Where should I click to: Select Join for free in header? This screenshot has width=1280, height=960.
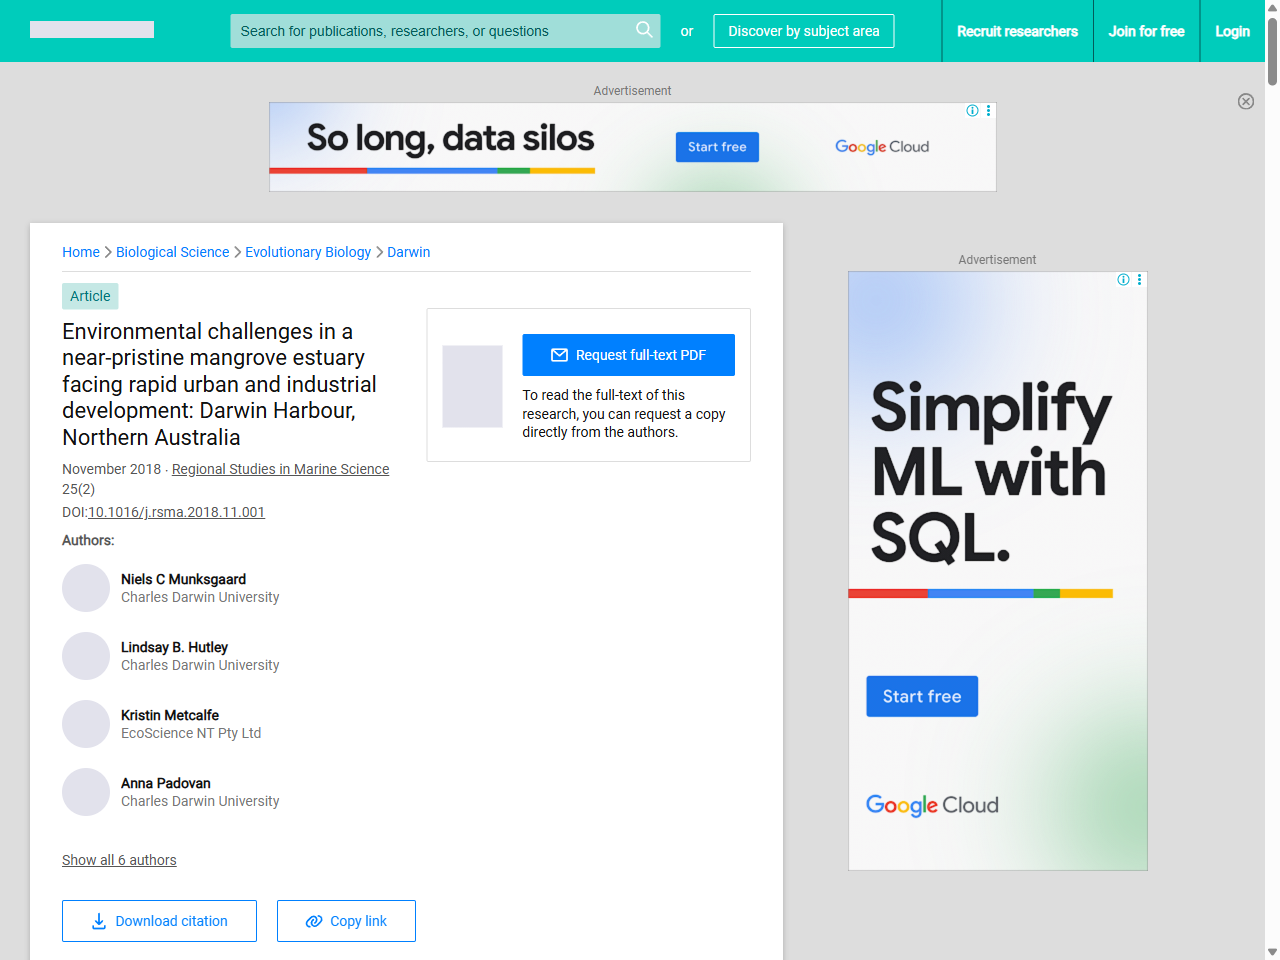pos(1146,31)
